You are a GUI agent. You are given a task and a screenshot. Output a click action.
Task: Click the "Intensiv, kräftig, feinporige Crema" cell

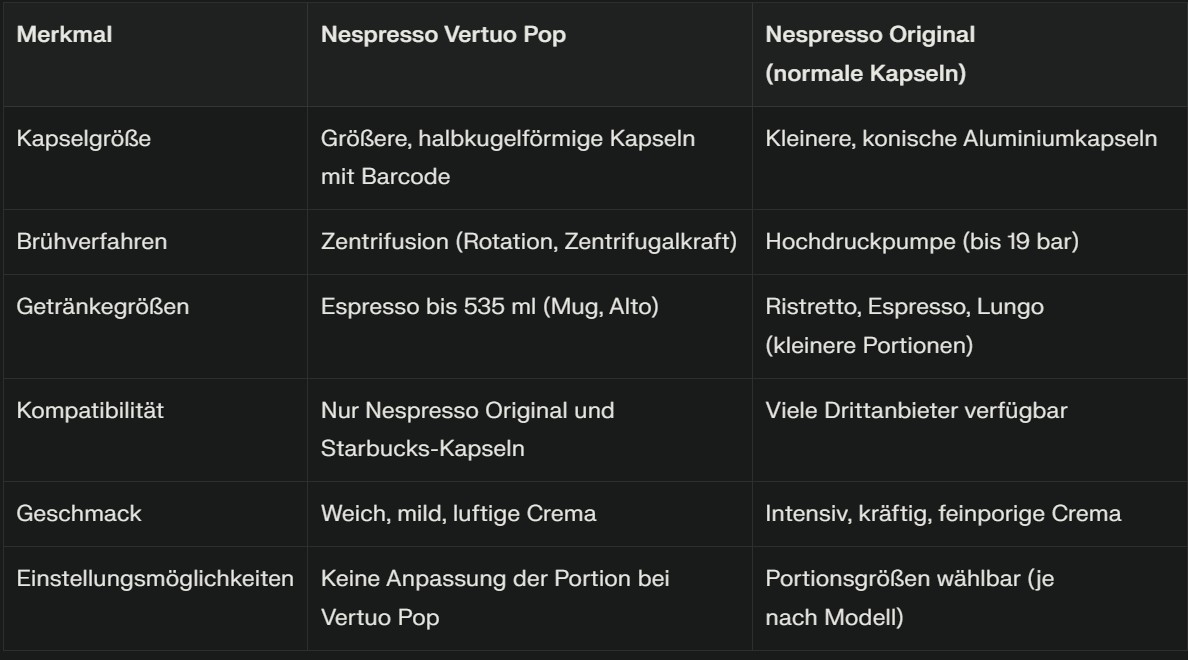pos(943,514)
